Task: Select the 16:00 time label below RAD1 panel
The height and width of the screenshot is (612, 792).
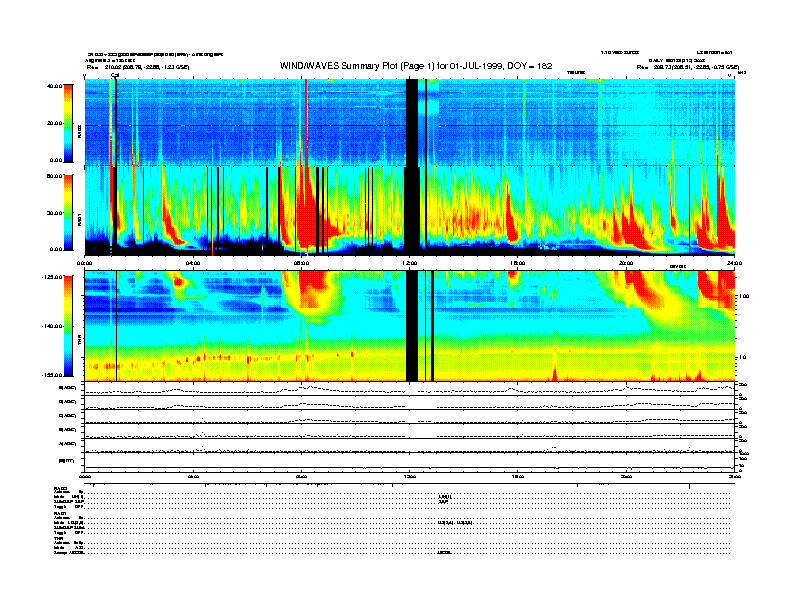Action: tap(518, 263)
